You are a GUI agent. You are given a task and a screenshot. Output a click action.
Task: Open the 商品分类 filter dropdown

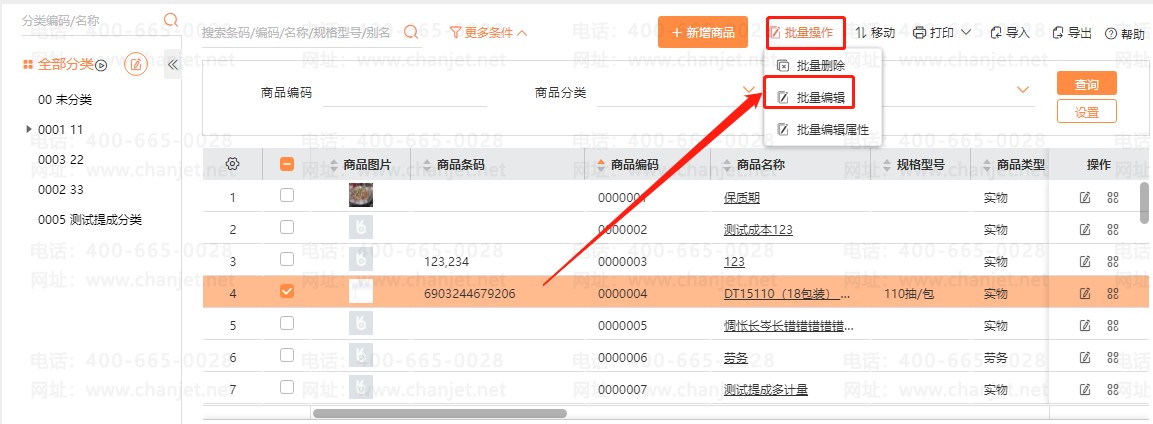pyautogui.click(x=749, y=90)
